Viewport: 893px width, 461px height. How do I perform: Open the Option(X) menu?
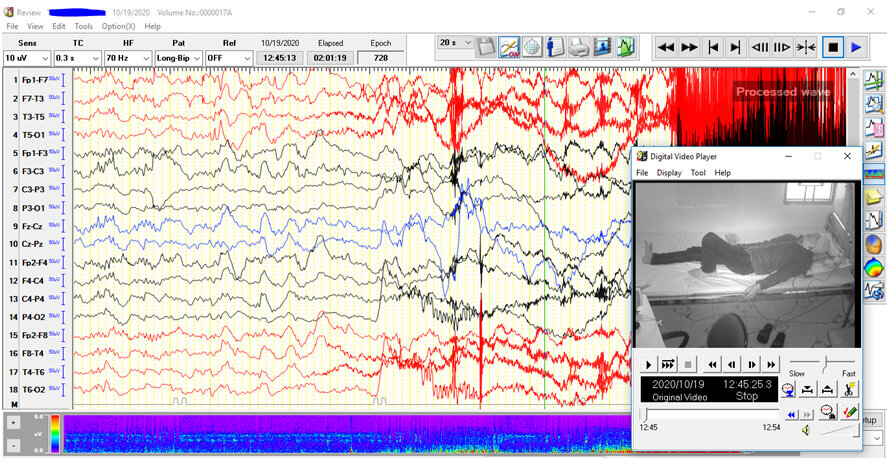coord(118,26)
